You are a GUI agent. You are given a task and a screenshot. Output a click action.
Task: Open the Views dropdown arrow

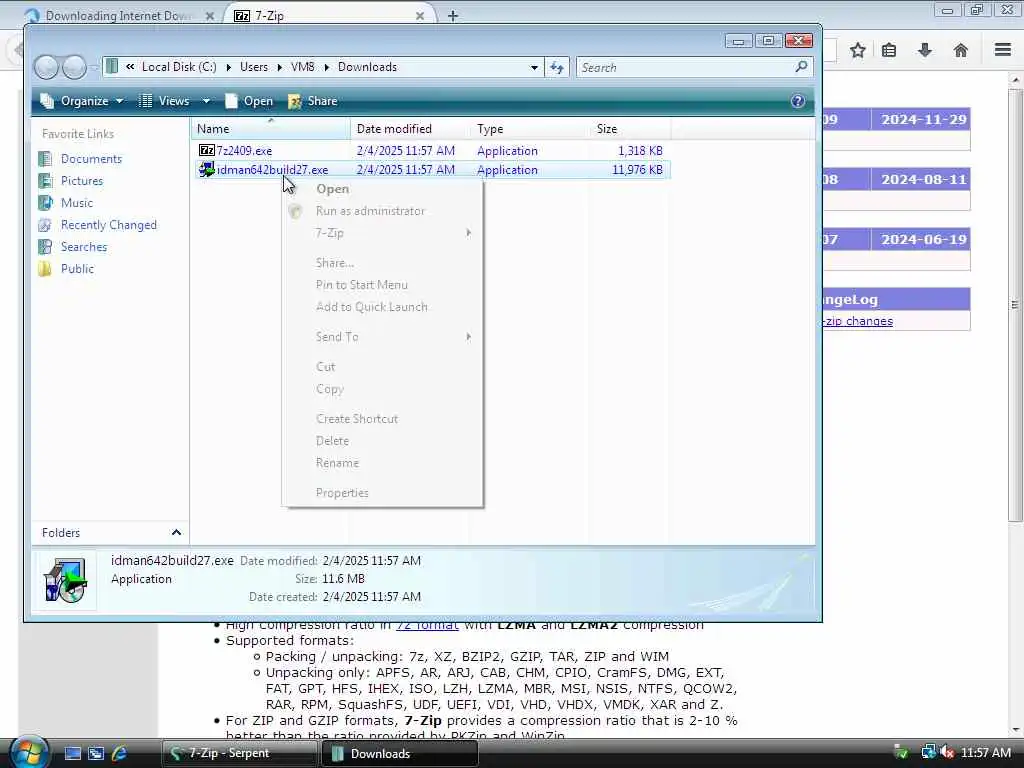pos(206,101)
